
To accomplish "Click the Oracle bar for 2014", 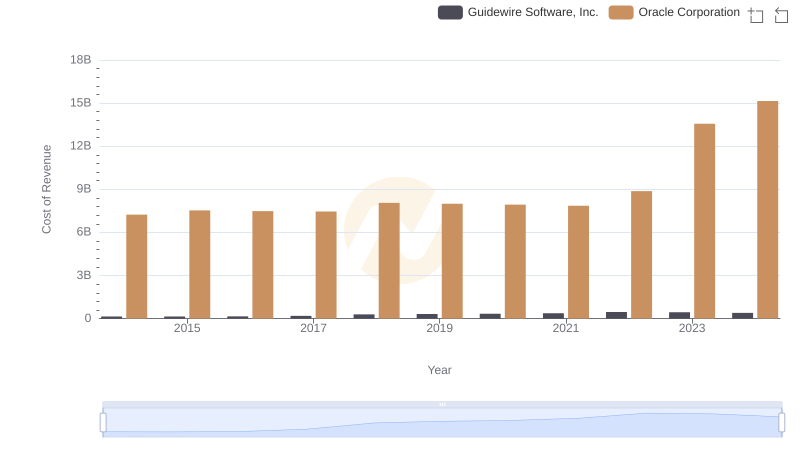I will [x=137, y=266].
